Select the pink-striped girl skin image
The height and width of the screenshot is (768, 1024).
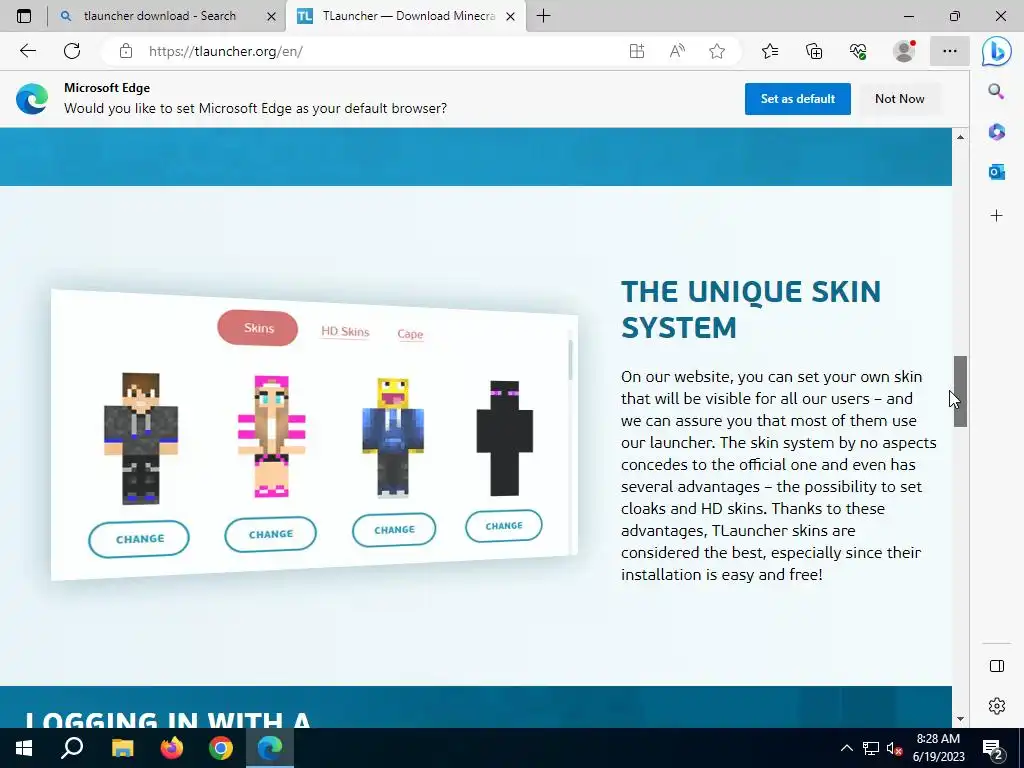[271, 436]
